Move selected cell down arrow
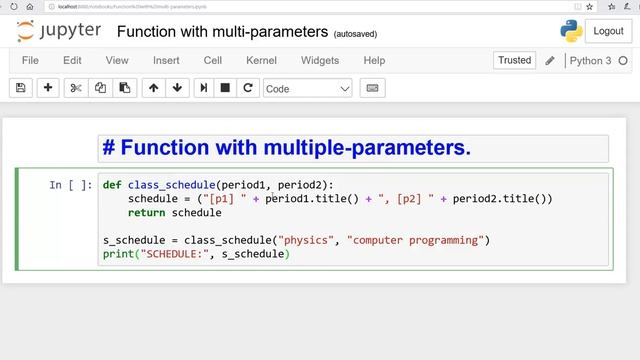 (x=177, y=88)
